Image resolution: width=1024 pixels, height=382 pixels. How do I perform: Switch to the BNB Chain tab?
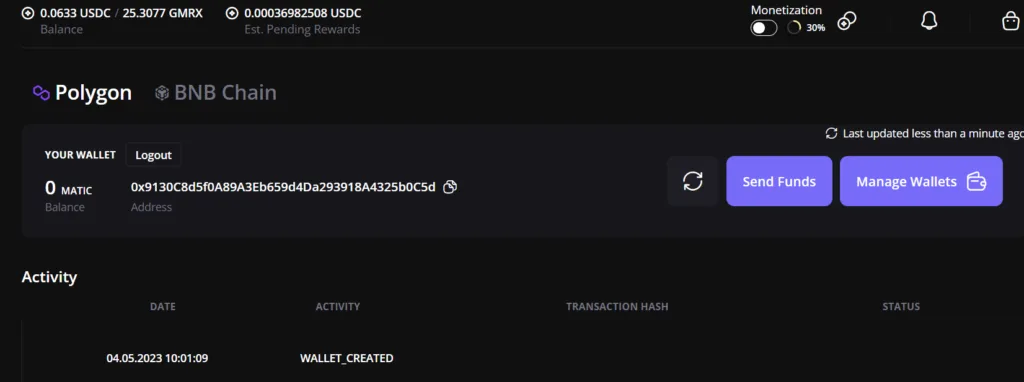(x=216, y=93)
